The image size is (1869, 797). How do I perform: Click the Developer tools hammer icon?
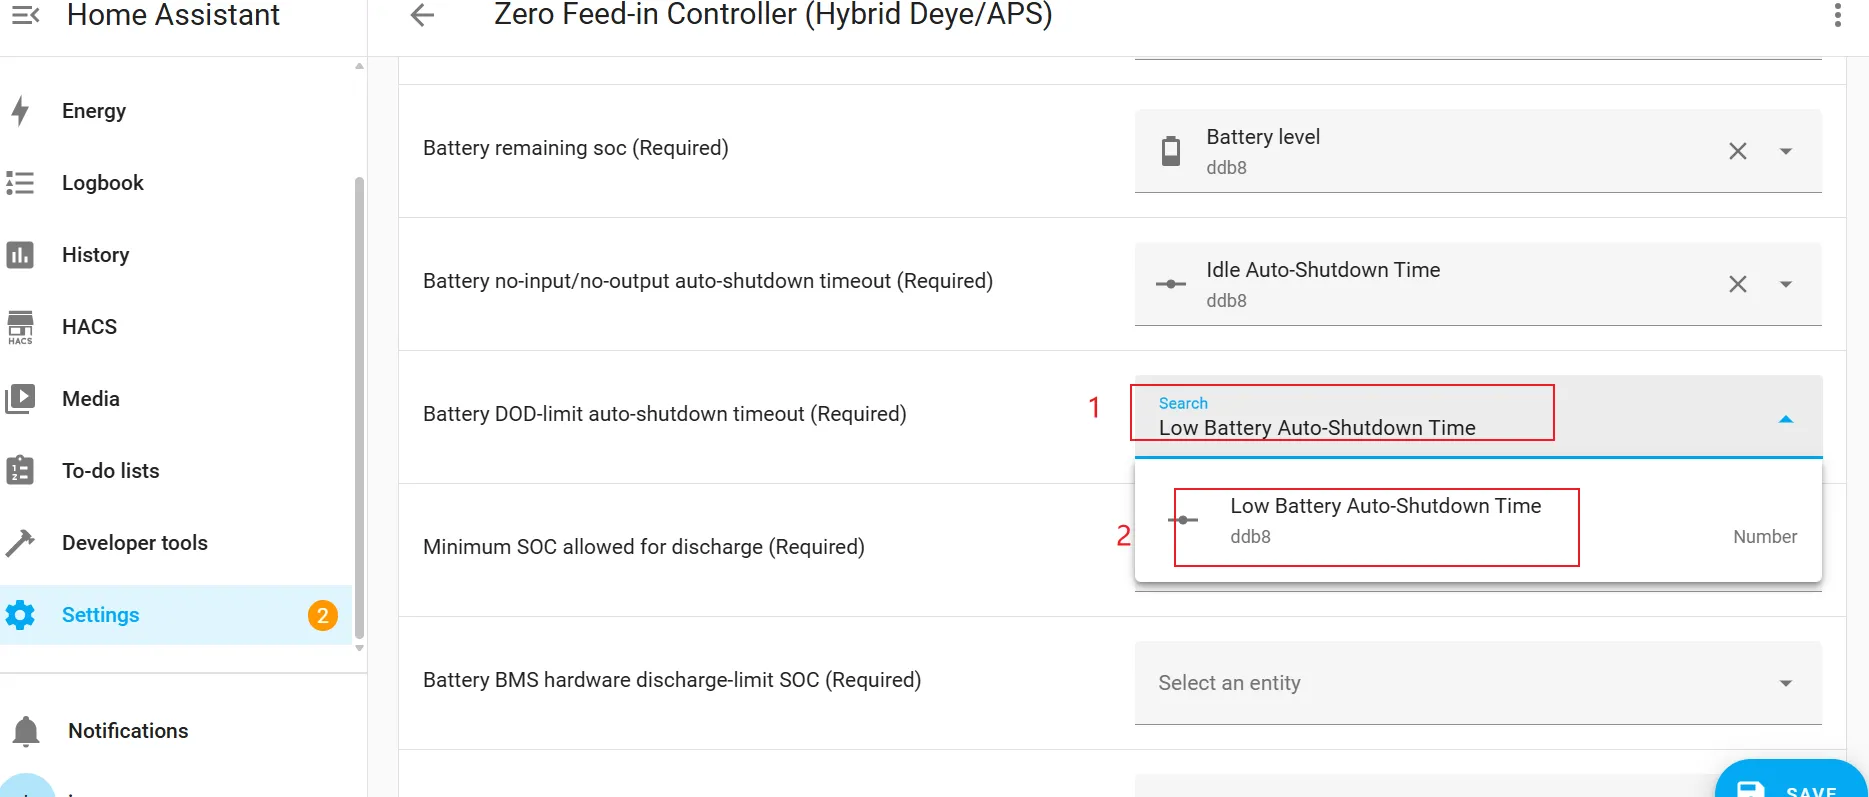pyautogui.click(x=20, y=543)
